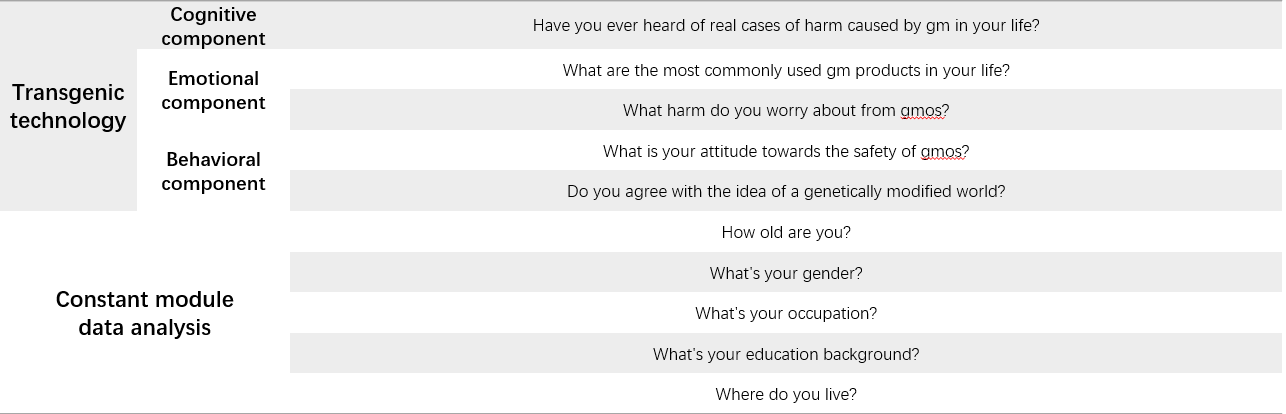This screenshot has width=1286, height=414.
Task: Click the Transgenic technology row header
Action: (x=68, y=107)
